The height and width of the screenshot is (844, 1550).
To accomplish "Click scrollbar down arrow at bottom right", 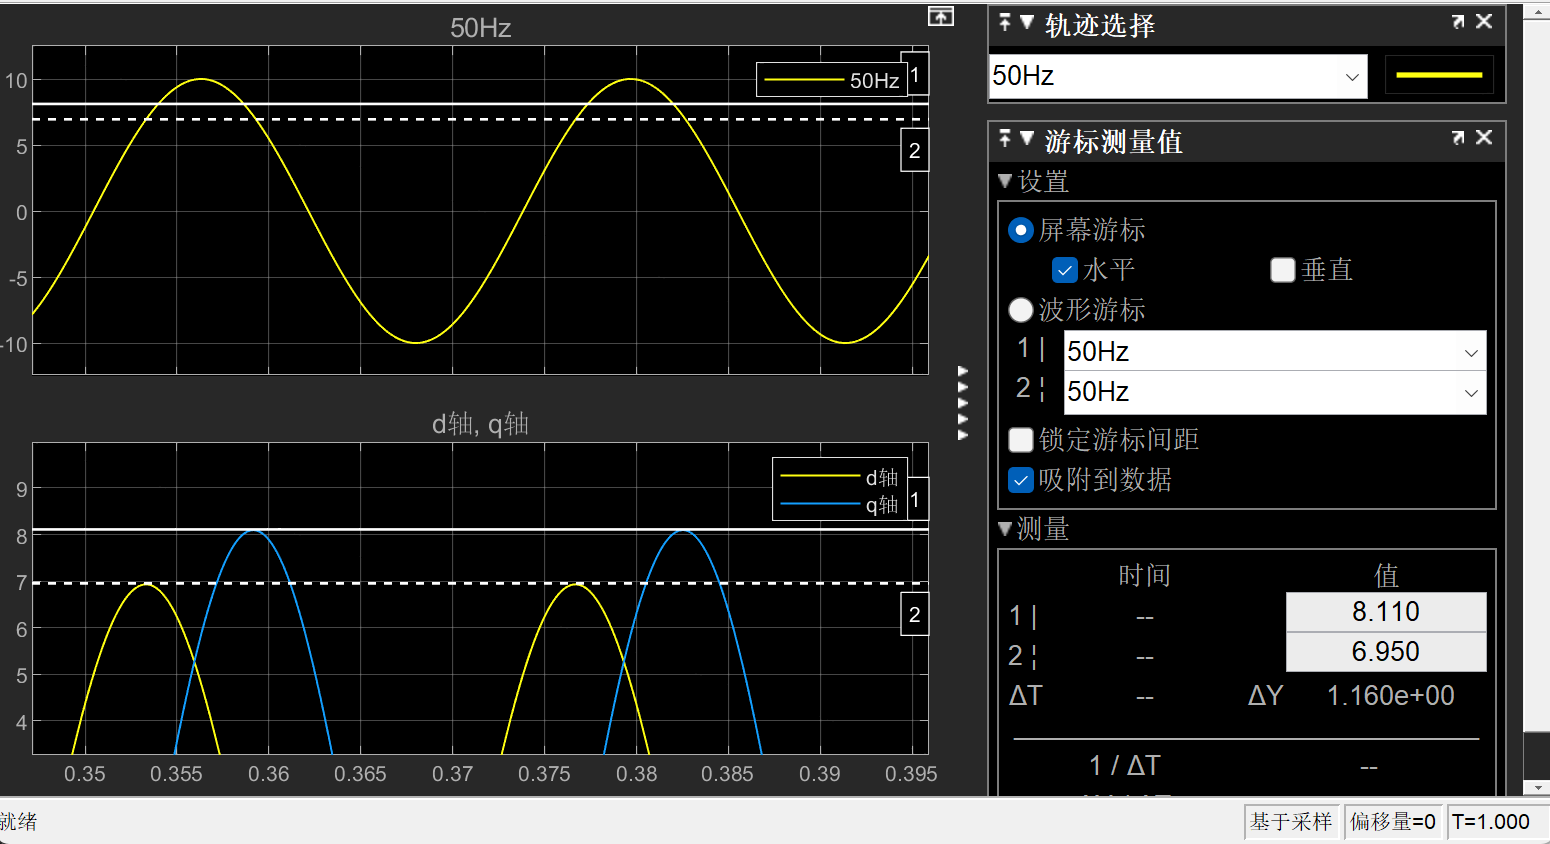I will (x=1536, y=788).
